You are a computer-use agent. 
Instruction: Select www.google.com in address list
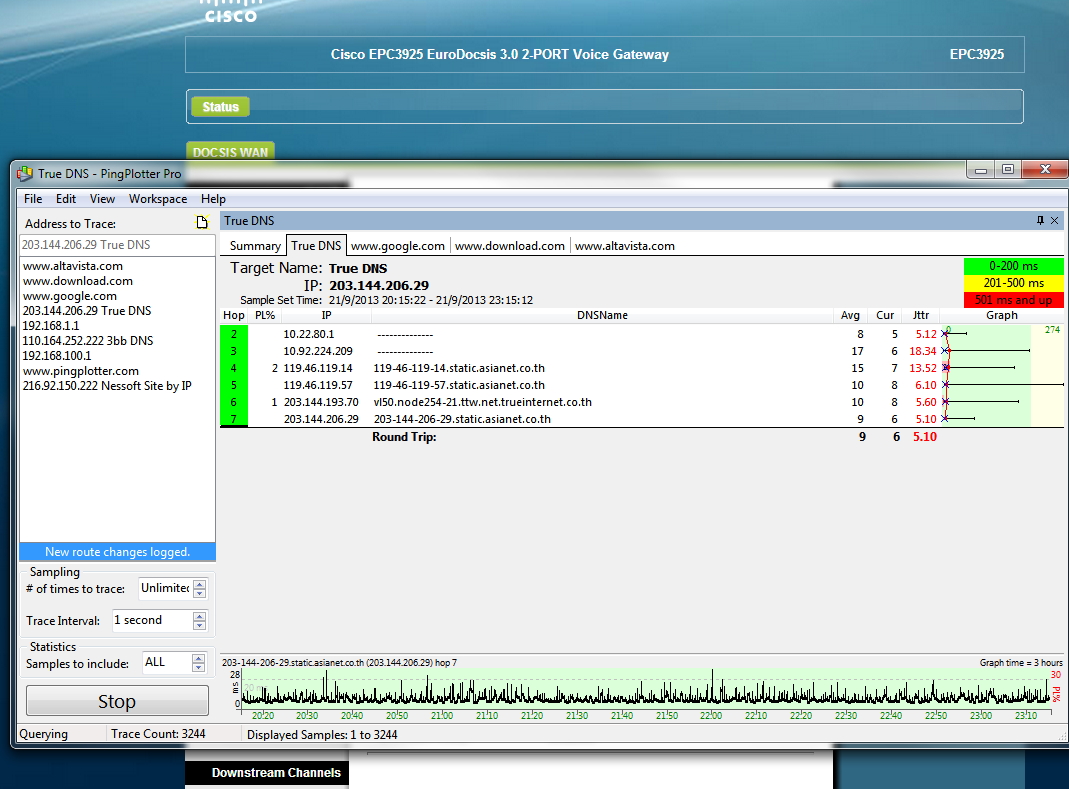pyautogui.click(x=70, y=296)
